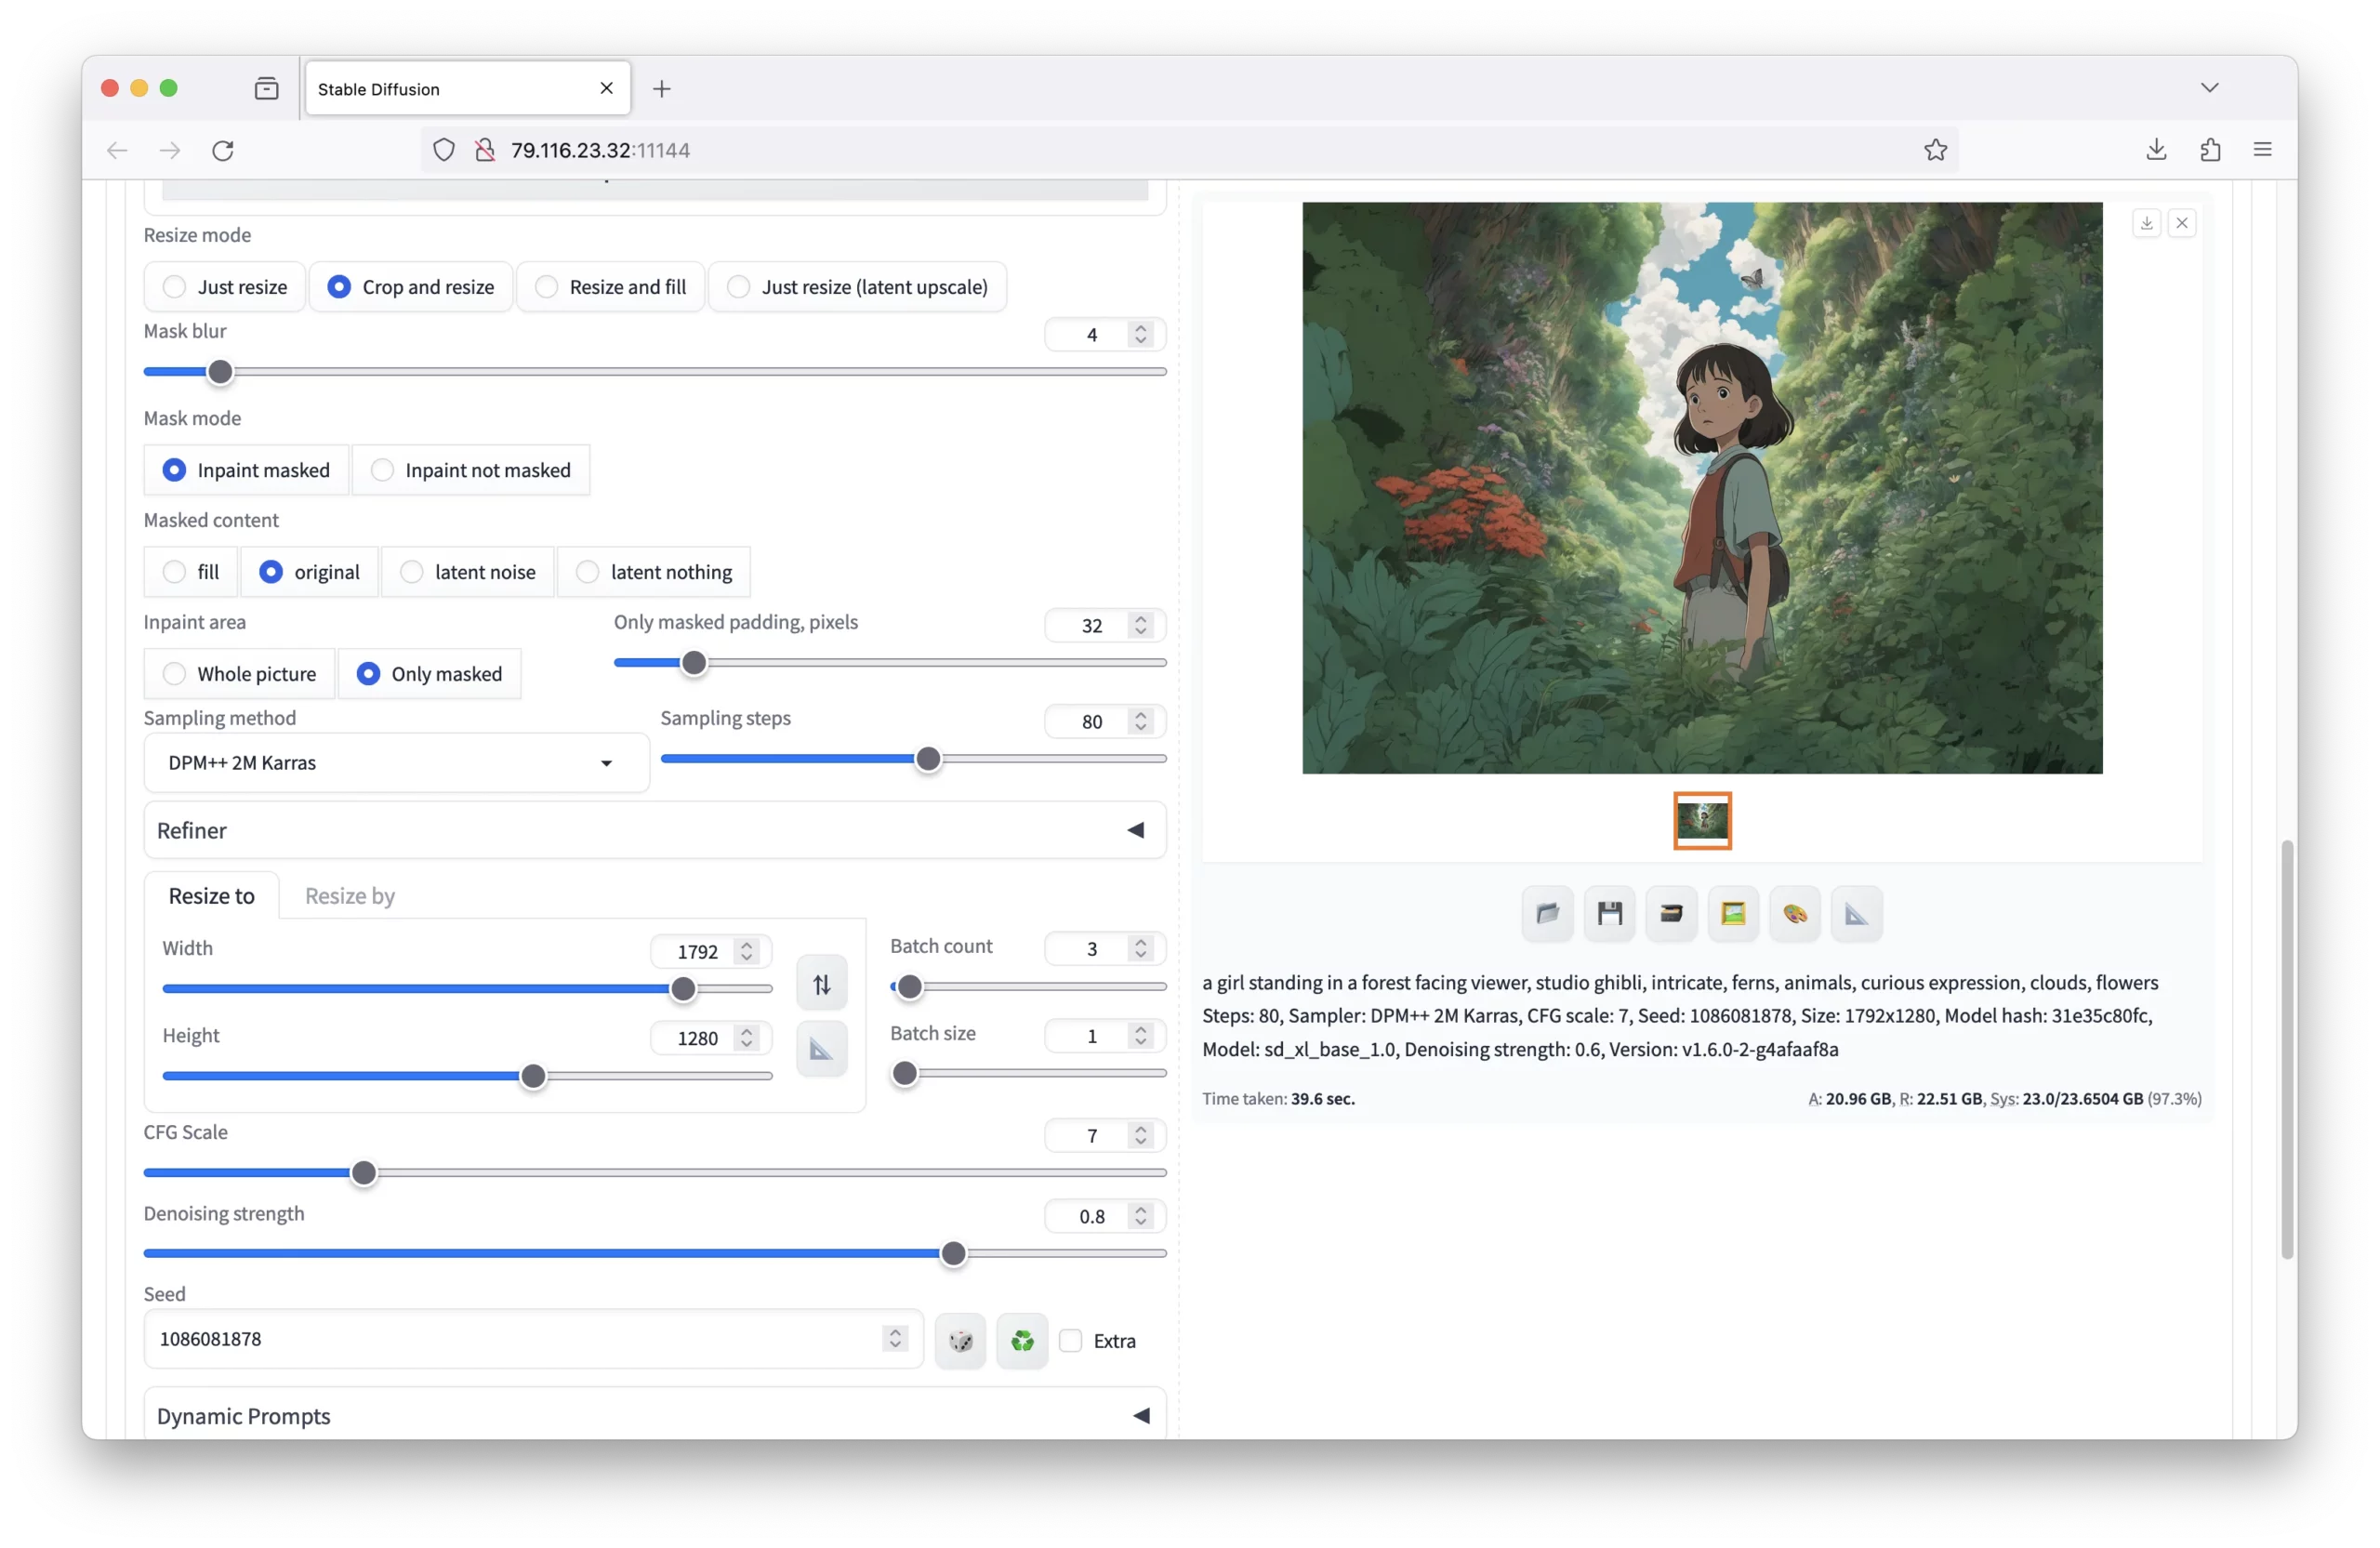Click the switch width and height arrows button
Screen dimensions: 2380x1548
pyautogui.click(x=822, y=985)
